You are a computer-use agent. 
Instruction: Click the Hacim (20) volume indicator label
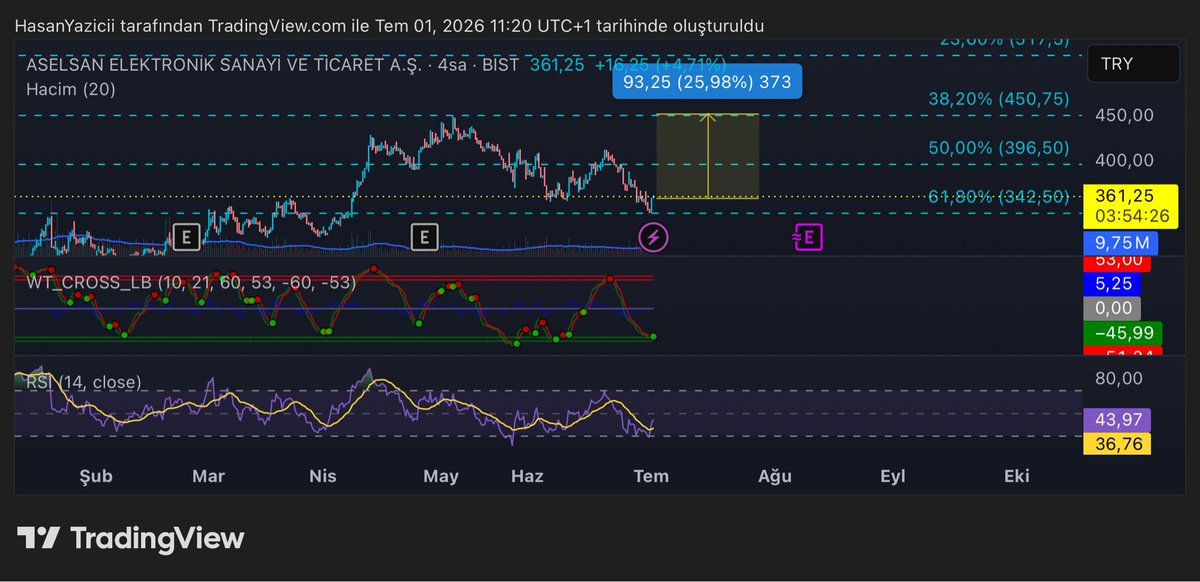(x=70, y=89)
